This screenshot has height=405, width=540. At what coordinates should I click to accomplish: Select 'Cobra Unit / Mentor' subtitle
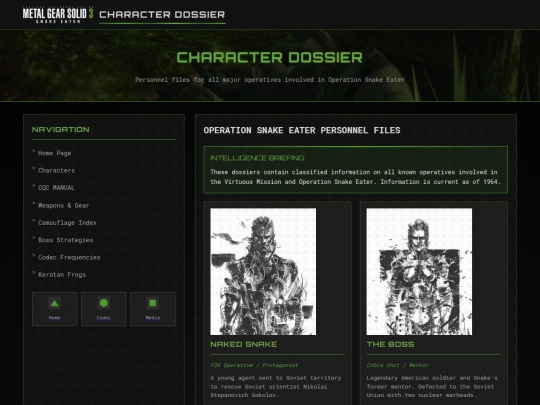[x=397, y=365]
